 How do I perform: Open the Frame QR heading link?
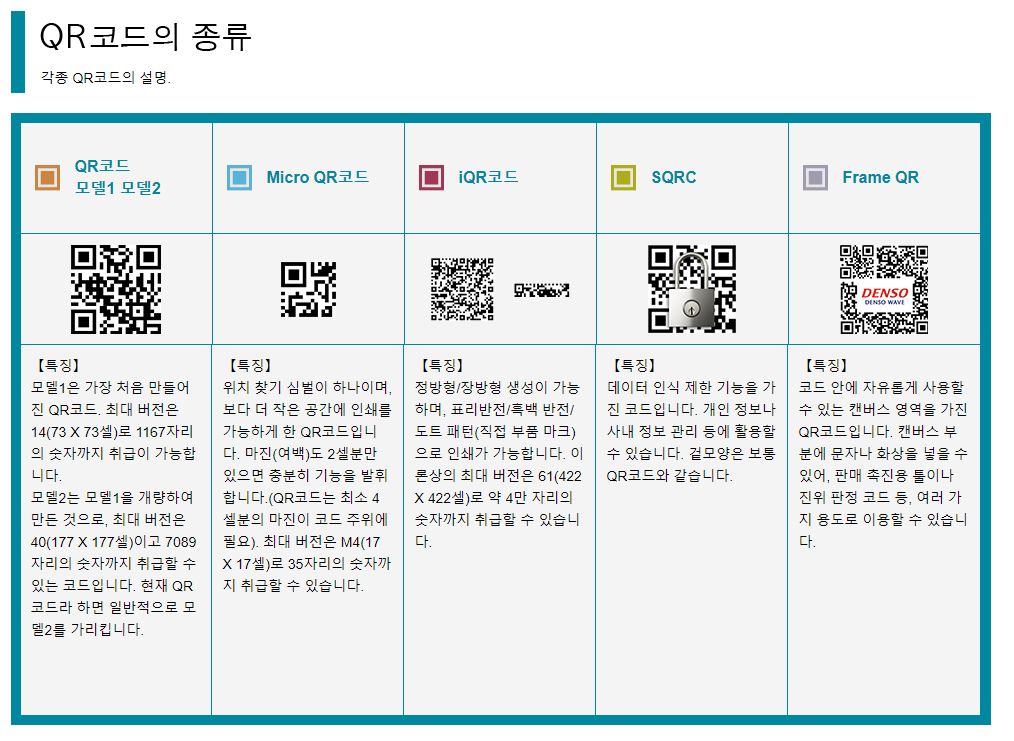880,177
